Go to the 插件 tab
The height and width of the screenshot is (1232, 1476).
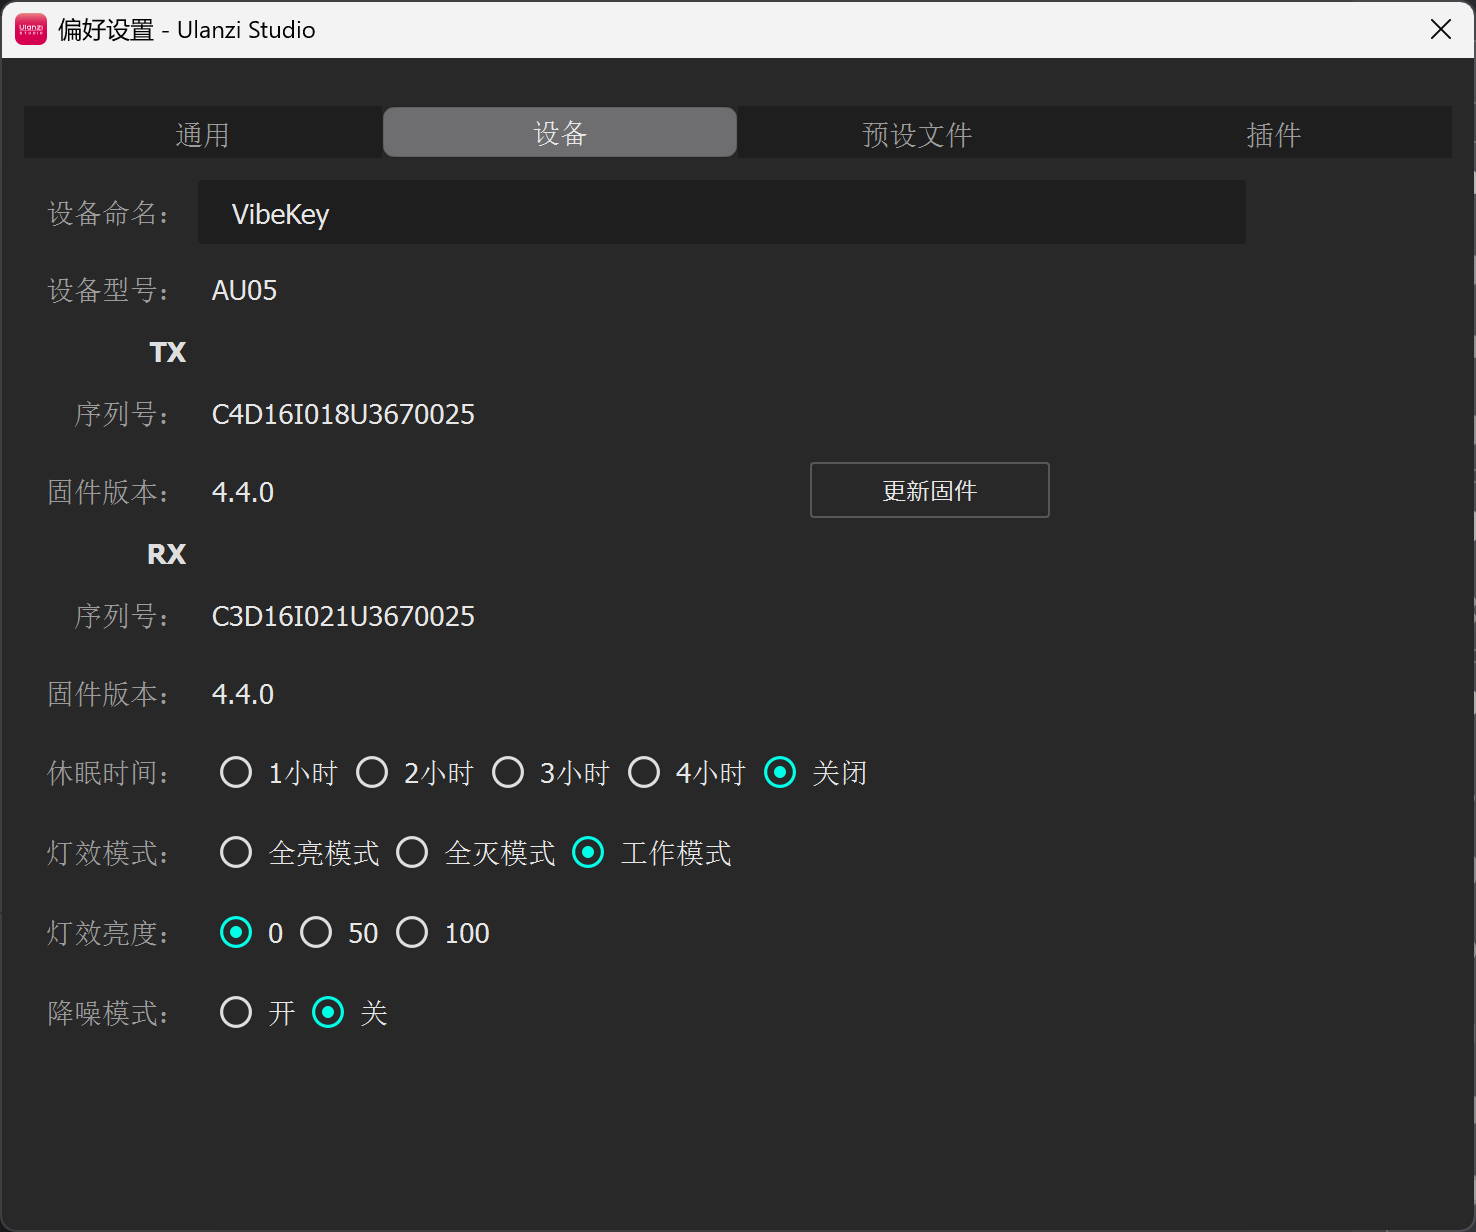click(1273, 134)
